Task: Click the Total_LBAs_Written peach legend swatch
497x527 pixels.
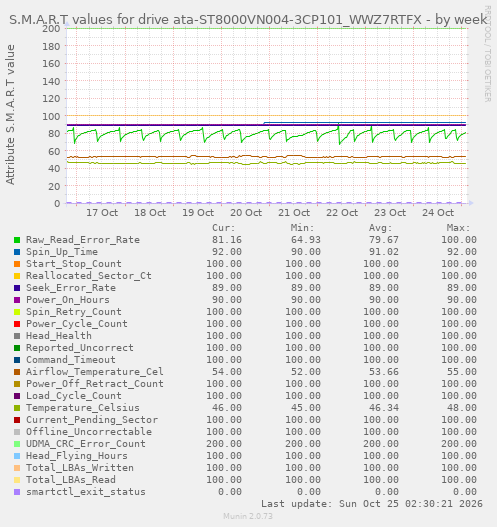Action: tap(17, 468)
